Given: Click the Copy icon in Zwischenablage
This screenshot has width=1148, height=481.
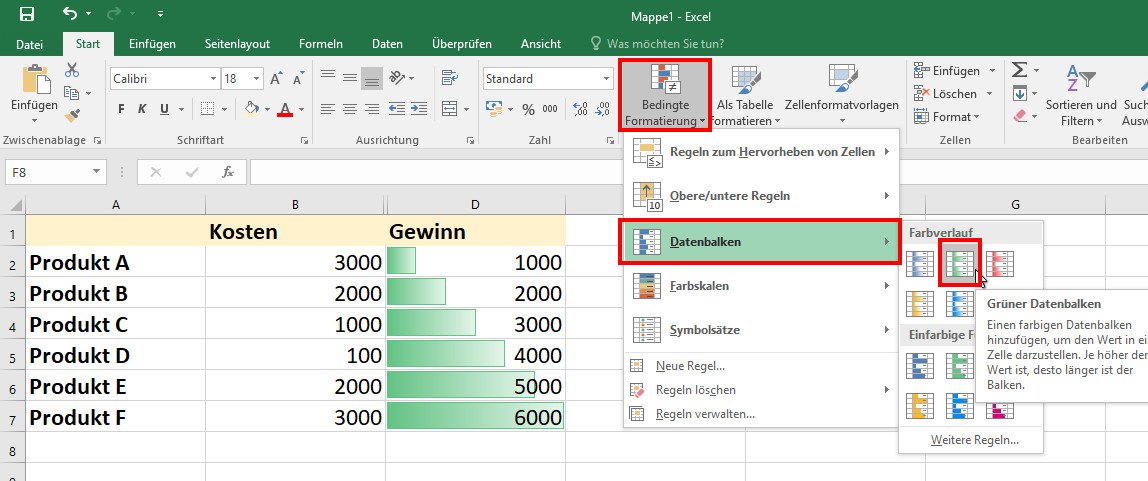Looking at the screenshot, I should tap(72, 93).
